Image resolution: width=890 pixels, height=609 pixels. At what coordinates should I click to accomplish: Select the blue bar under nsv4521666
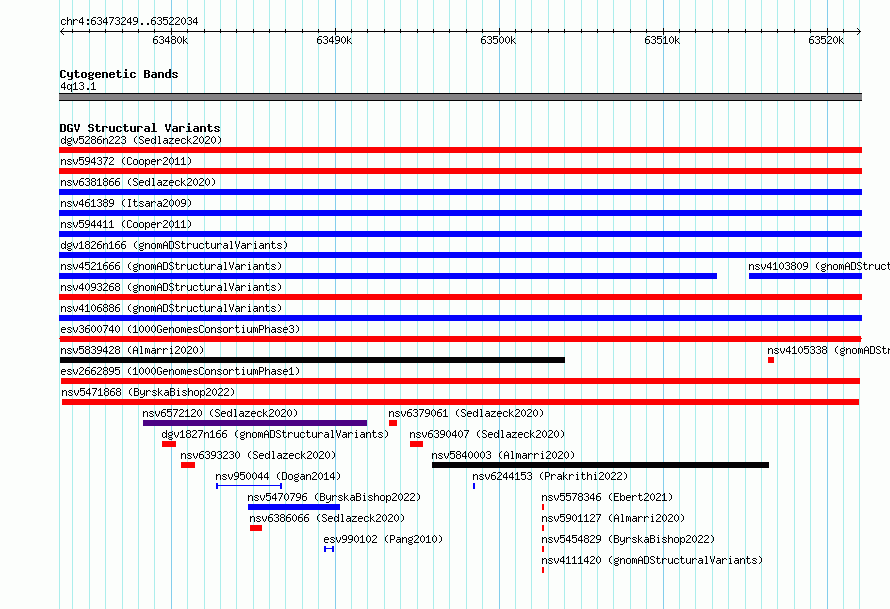coord(388,276)
